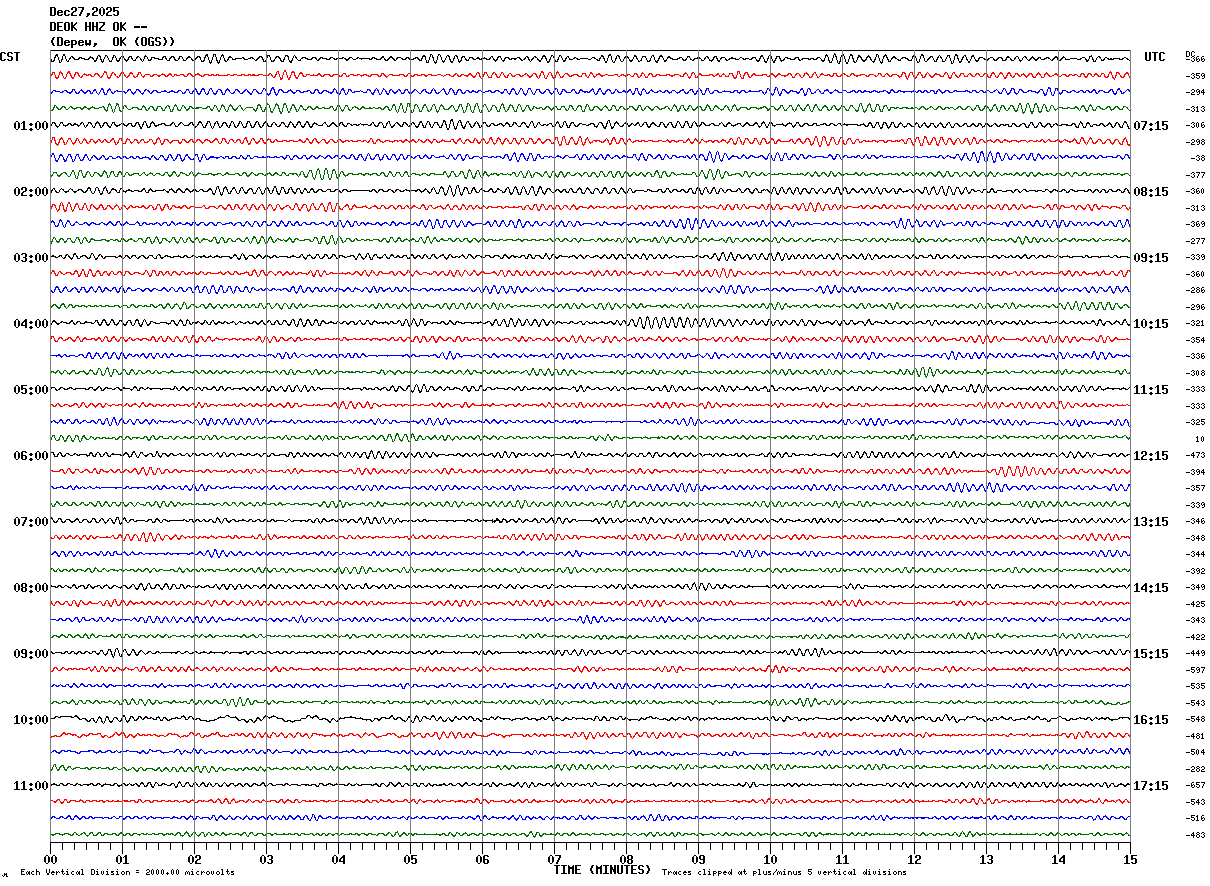Click the DC offset value '-516'
Image resolution: width=1210 pixels, height=886 pixels.
coord(1195,819)
